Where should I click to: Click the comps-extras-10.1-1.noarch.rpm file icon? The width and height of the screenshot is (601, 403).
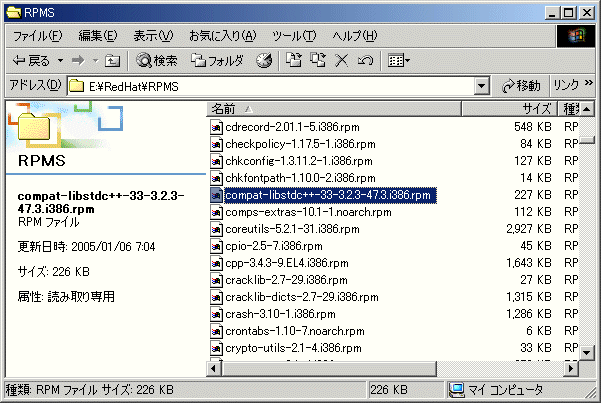216,212
